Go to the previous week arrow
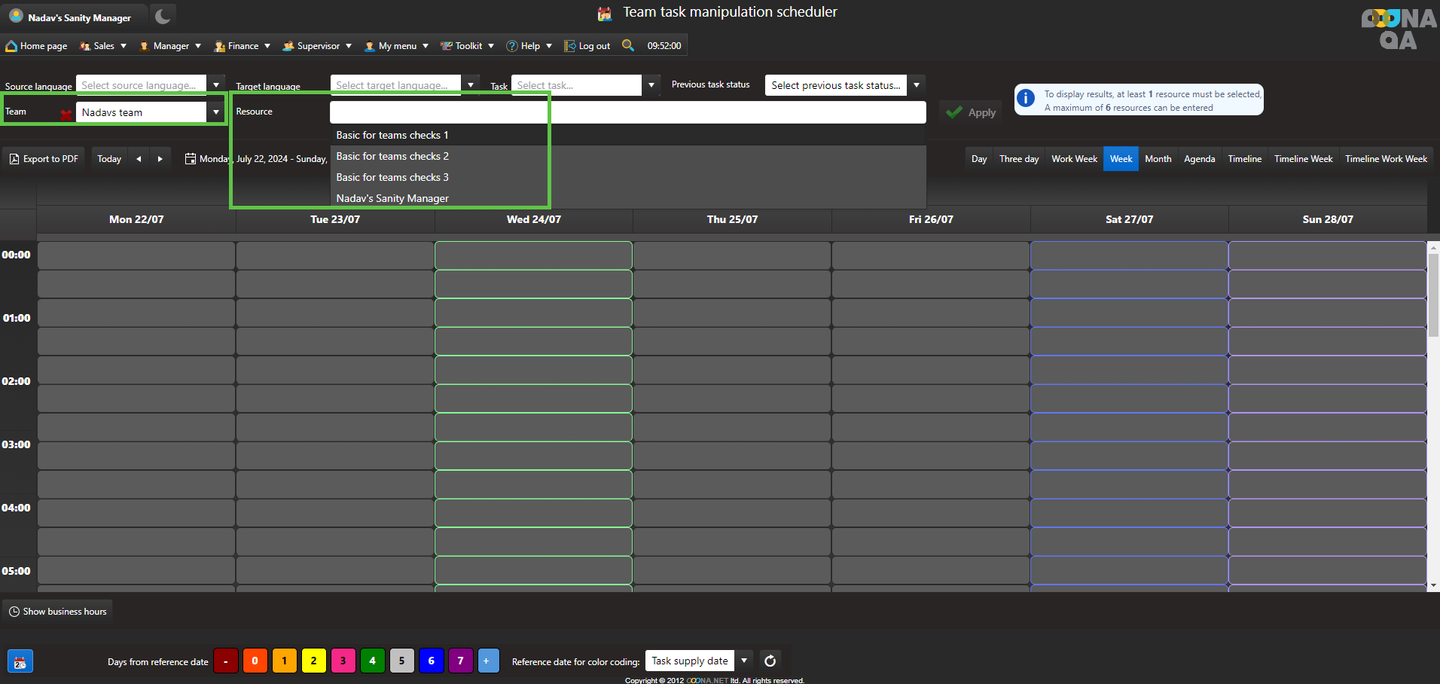 tap(139, 159)
